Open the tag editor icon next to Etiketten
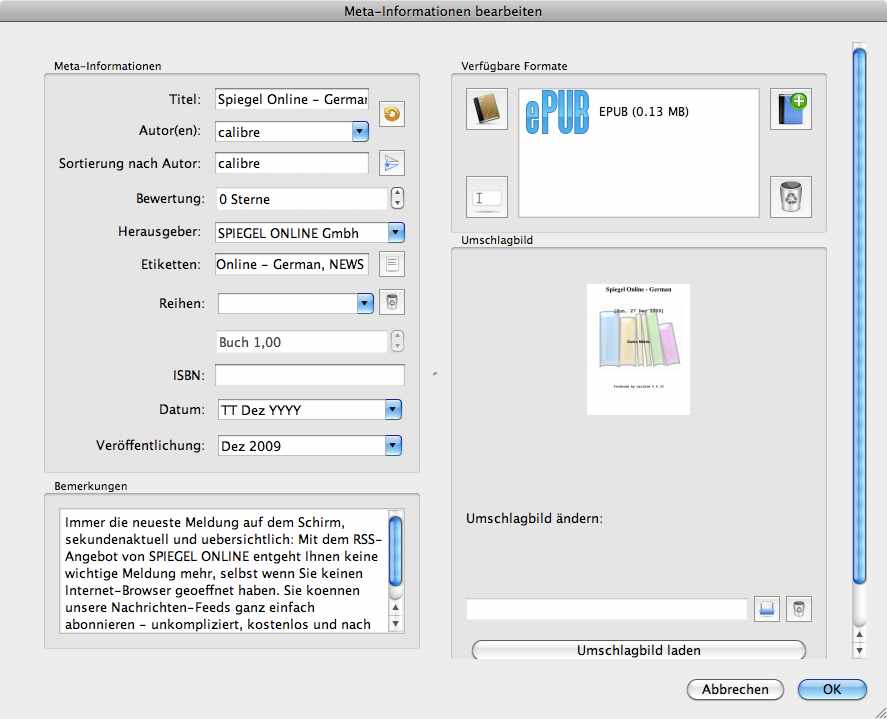This screenshot has width=887, height=719. pyautogui.click(x=392, y=264)
